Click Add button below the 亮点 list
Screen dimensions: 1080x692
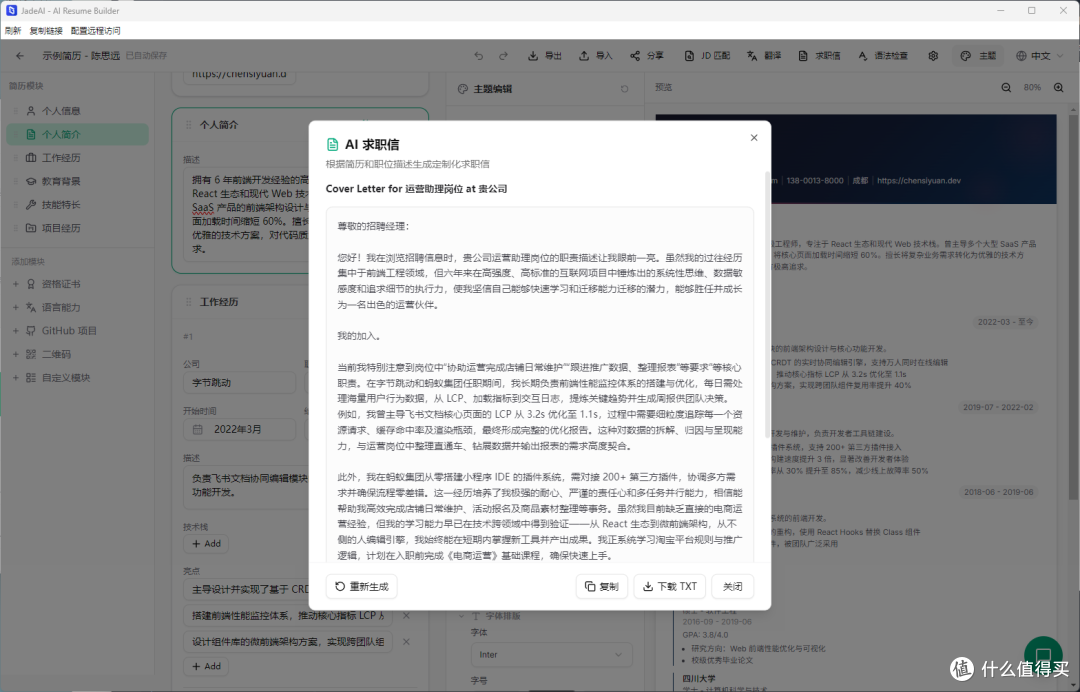pos(207,666)
